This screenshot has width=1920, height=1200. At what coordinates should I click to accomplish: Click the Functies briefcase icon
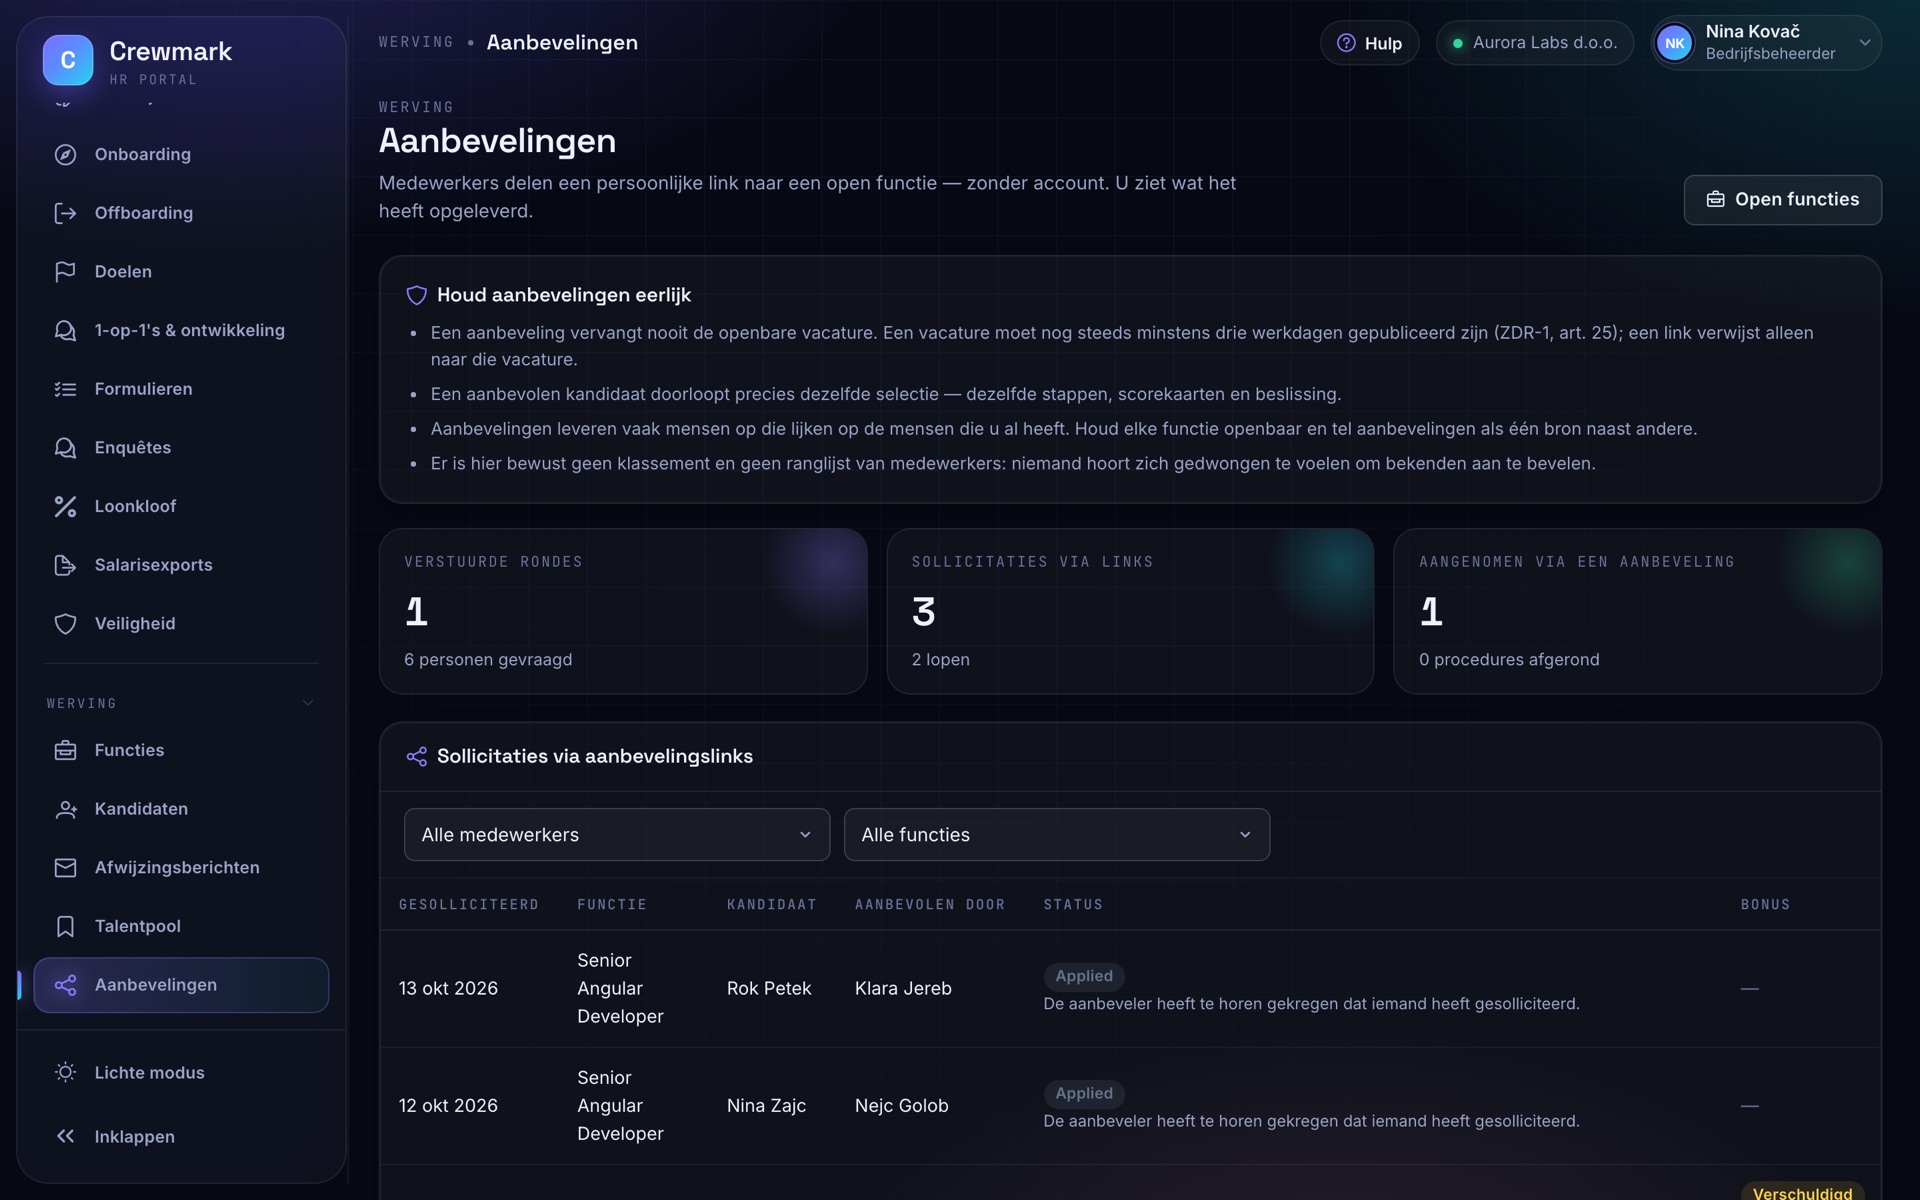tap(65, 750)
